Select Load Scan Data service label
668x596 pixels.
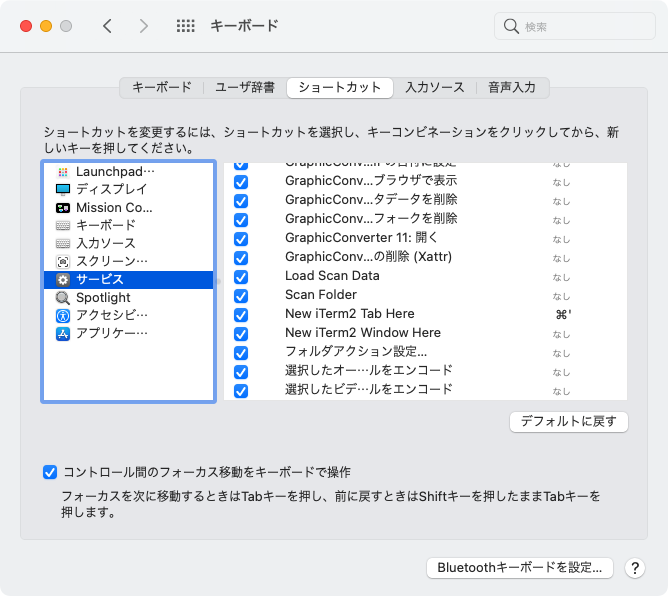pyautogui.click(x=332, y=276)
